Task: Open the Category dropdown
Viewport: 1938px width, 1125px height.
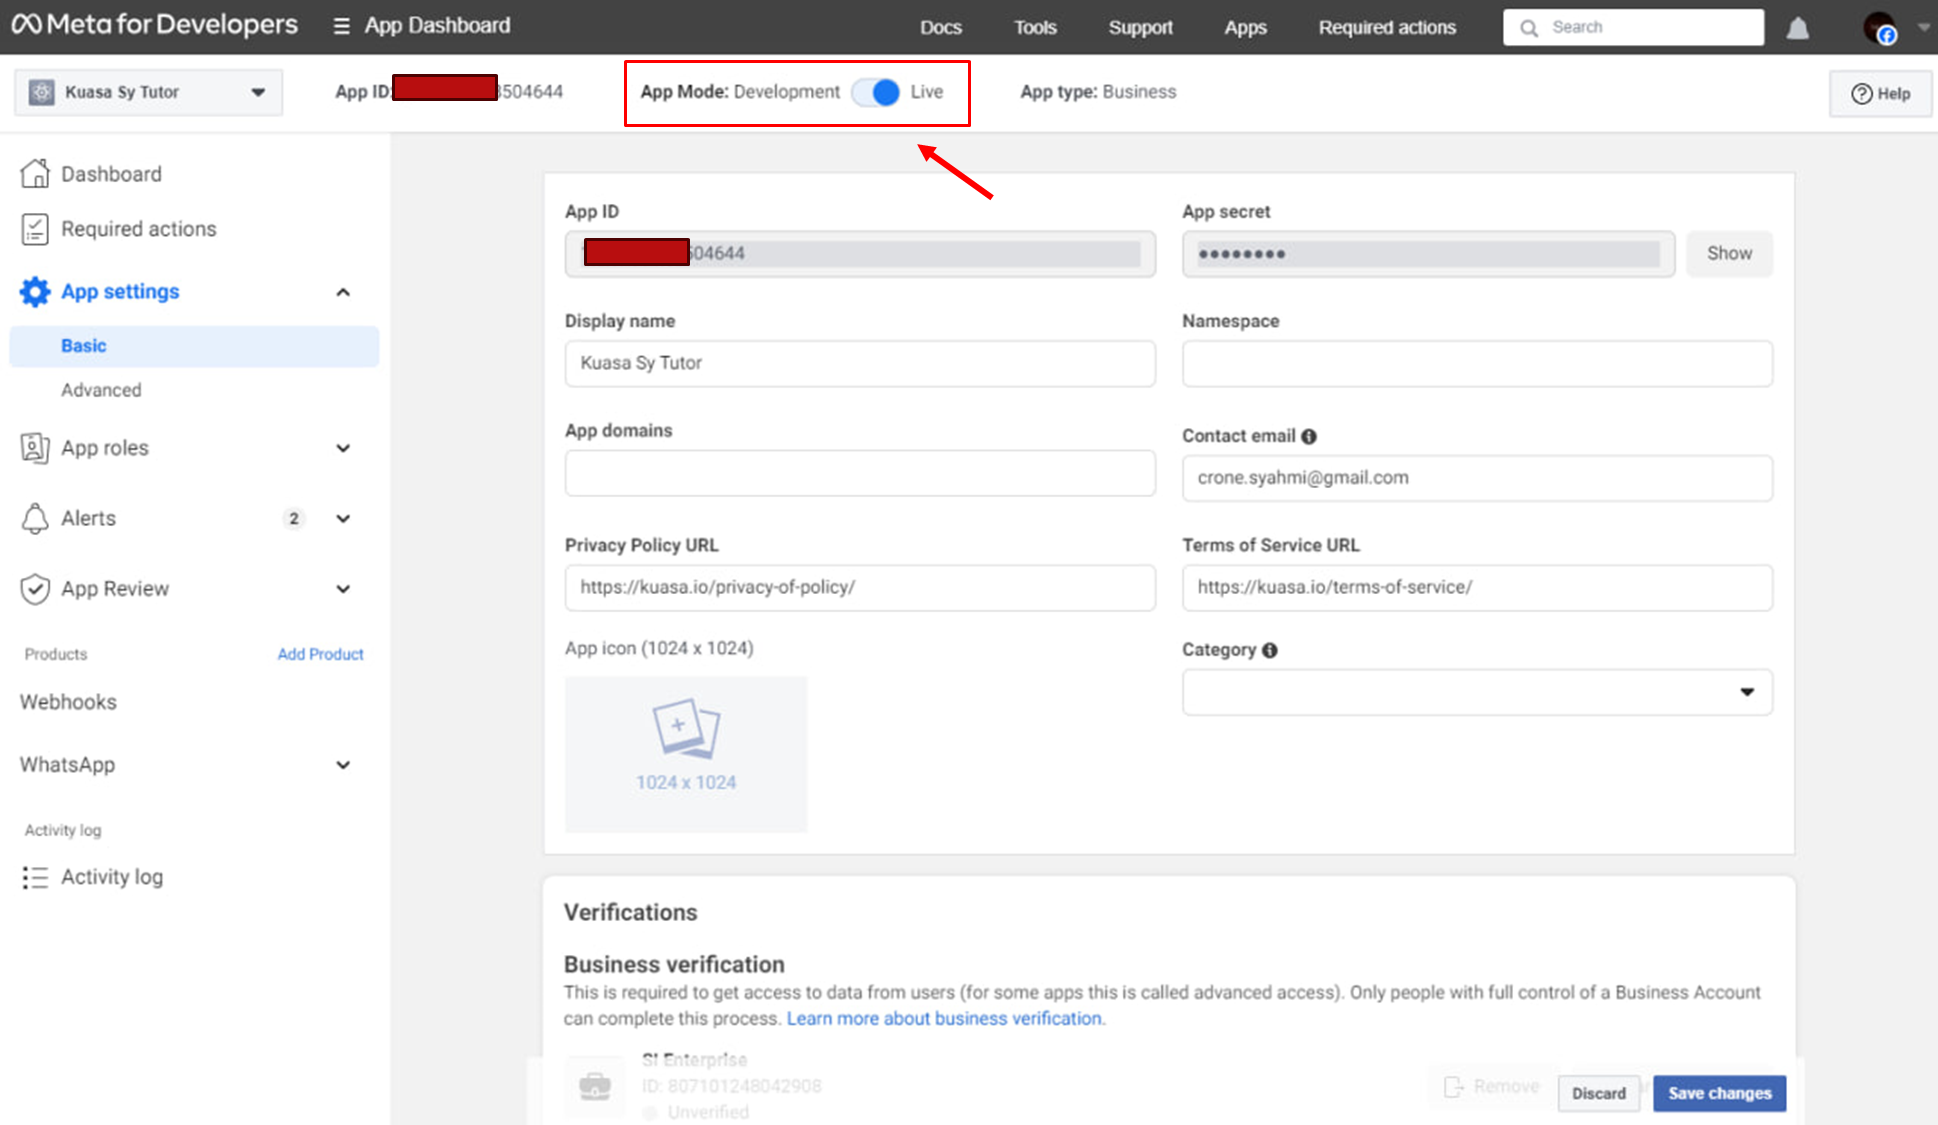Action: [1476, 692]
